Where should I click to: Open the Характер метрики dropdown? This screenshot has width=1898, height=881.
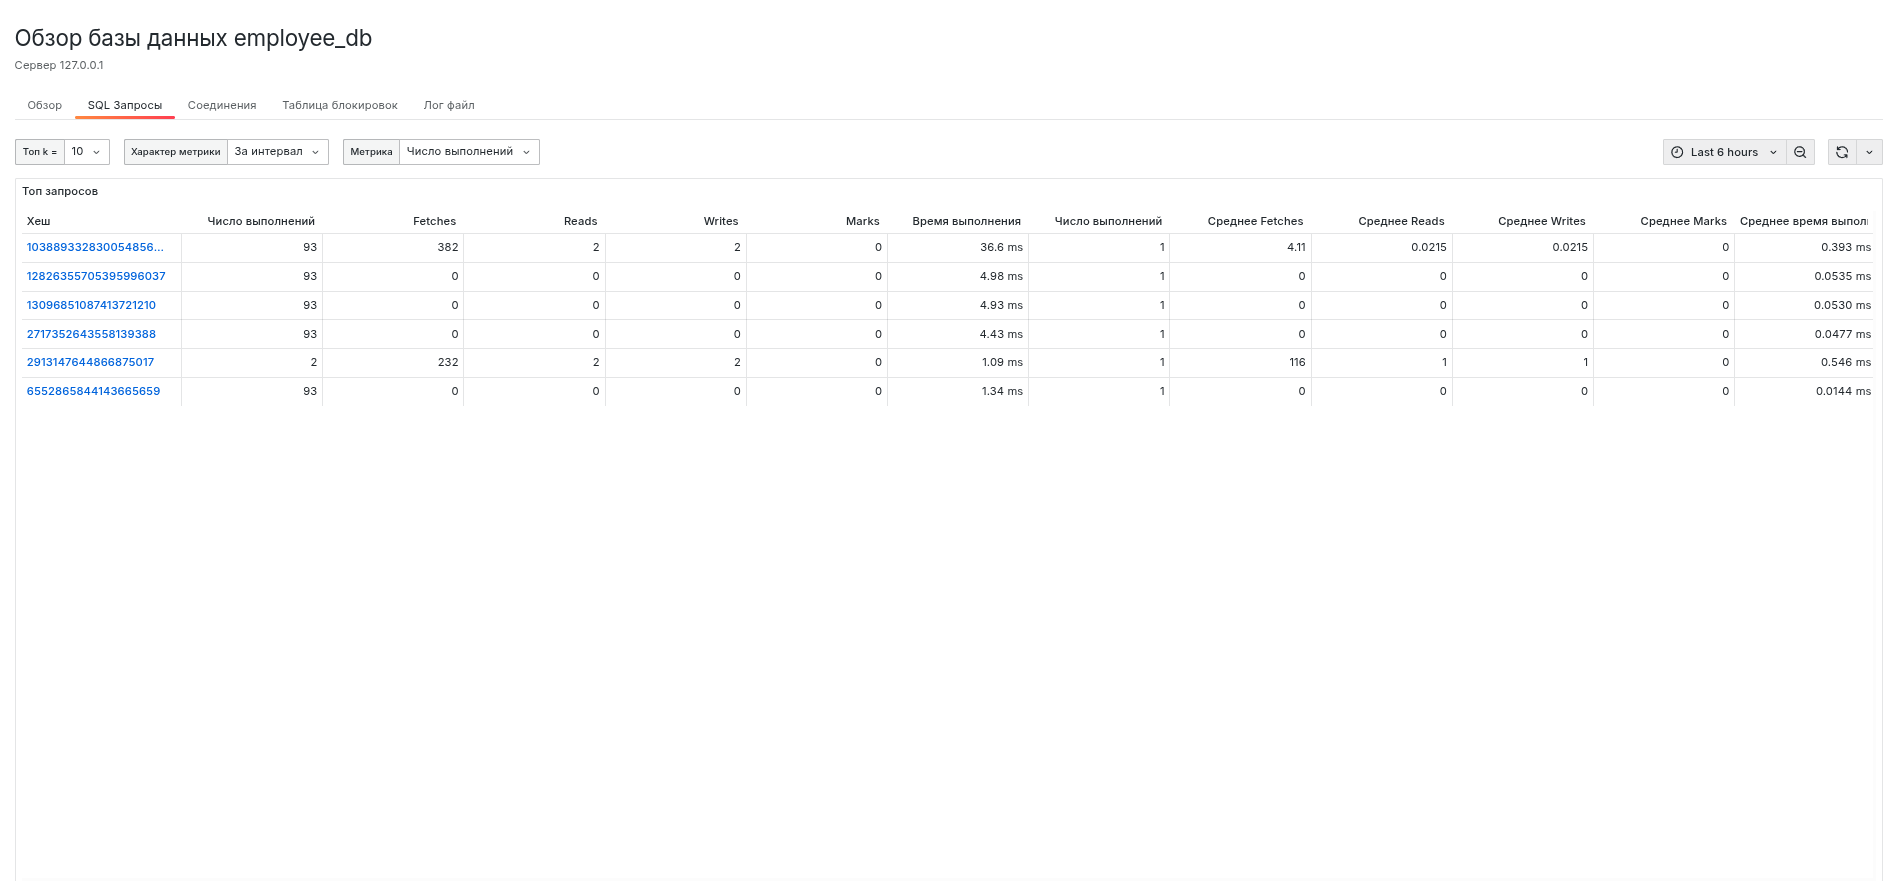click(x=277, y=152)
